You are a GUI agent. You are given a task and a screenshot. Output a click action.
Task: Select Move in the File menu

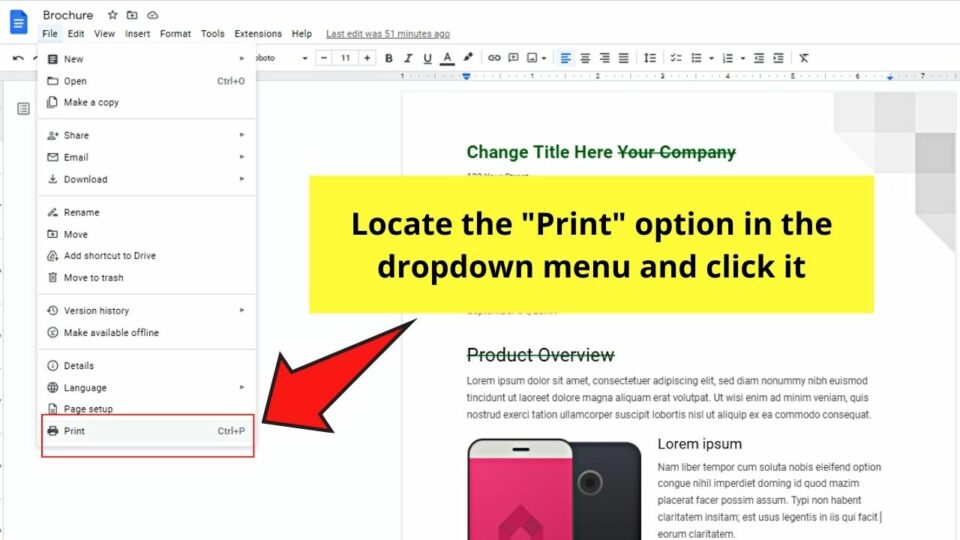[x=147, y=234]
